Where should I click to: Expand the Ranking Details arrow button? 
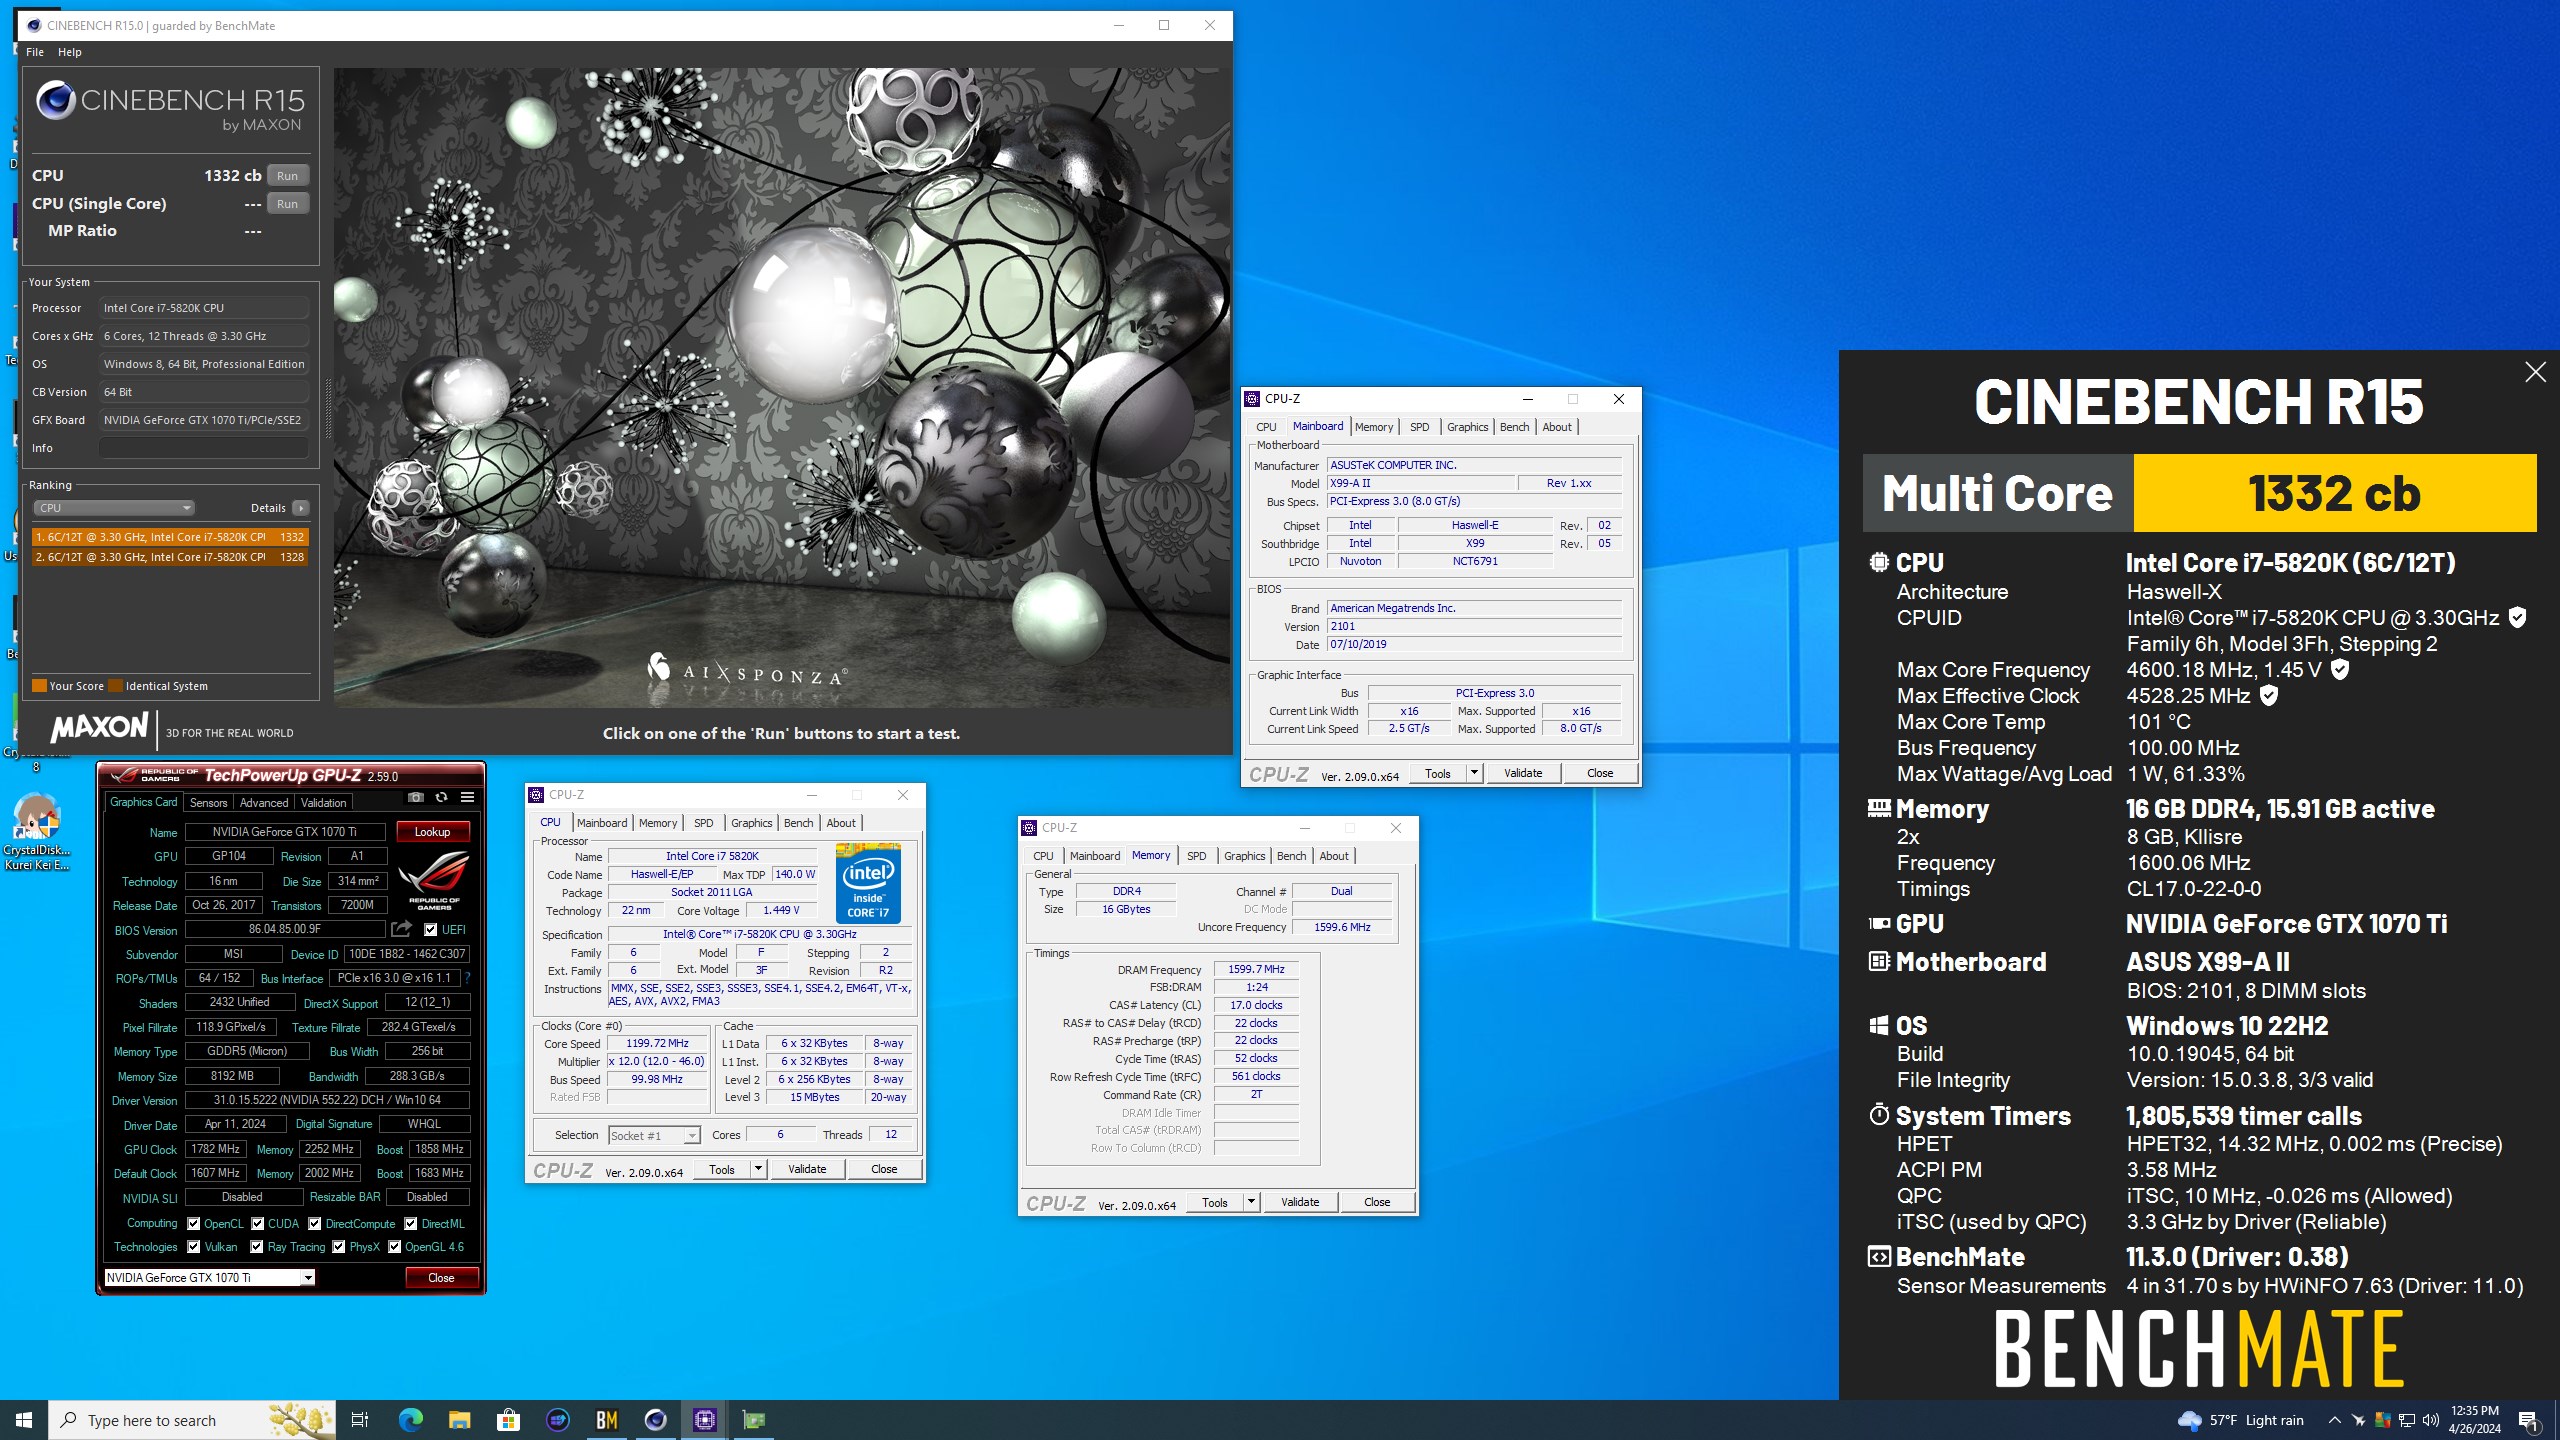[300, 508]
